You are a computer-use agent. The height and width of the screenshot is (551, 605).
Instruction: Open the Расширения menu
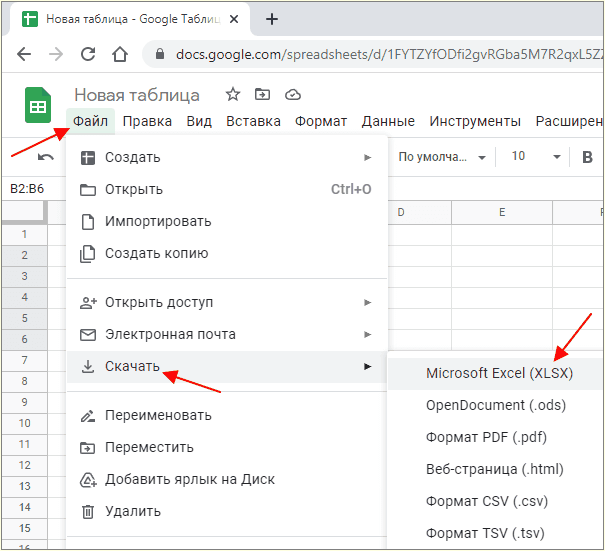click(569, 121)
